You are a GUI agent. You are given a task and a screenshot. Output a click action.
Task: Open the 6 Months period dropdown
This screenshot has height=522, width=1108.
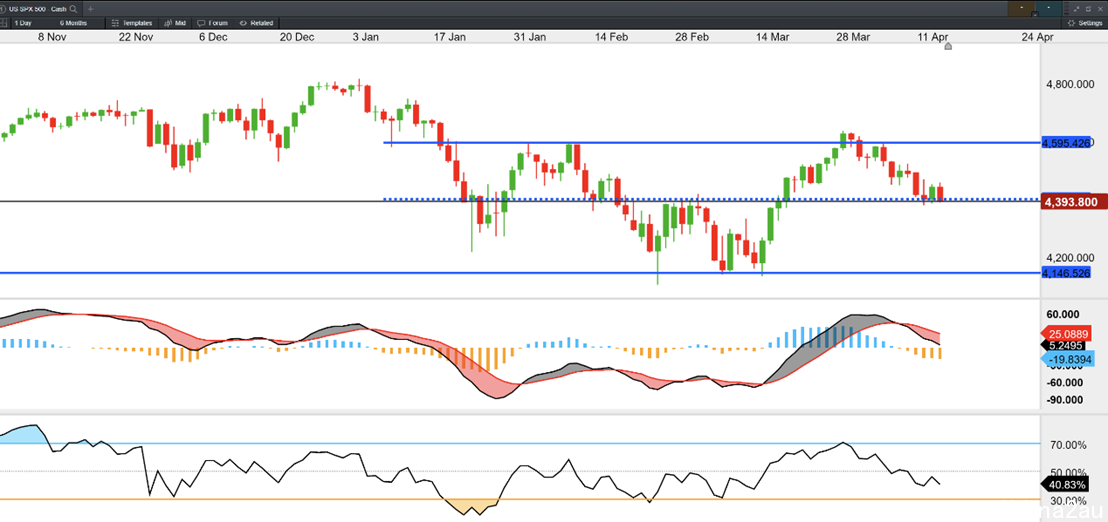(x=73, y=23)
